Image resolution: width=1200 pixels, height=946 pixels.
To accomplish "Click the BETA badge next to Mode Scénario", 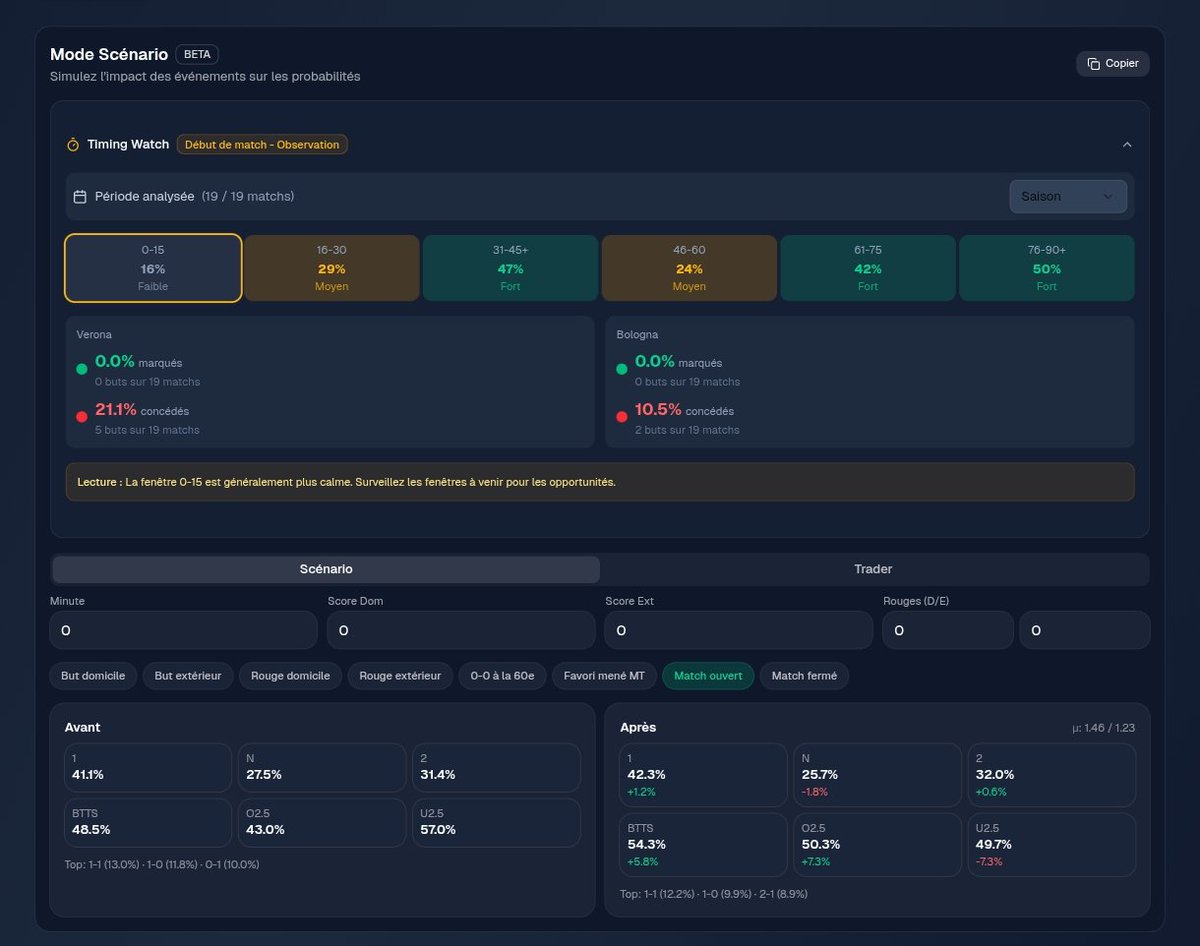I will (197, 54).
